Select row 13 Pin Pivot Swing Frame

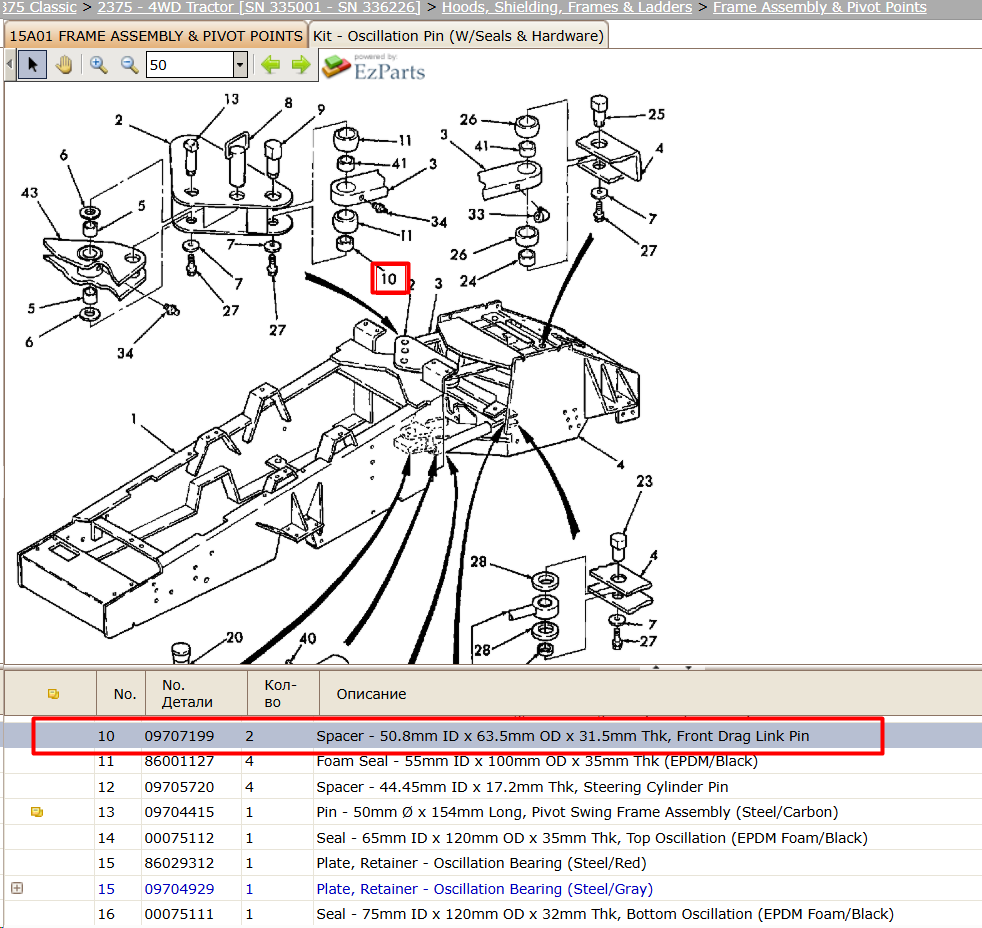click(491, 812)
